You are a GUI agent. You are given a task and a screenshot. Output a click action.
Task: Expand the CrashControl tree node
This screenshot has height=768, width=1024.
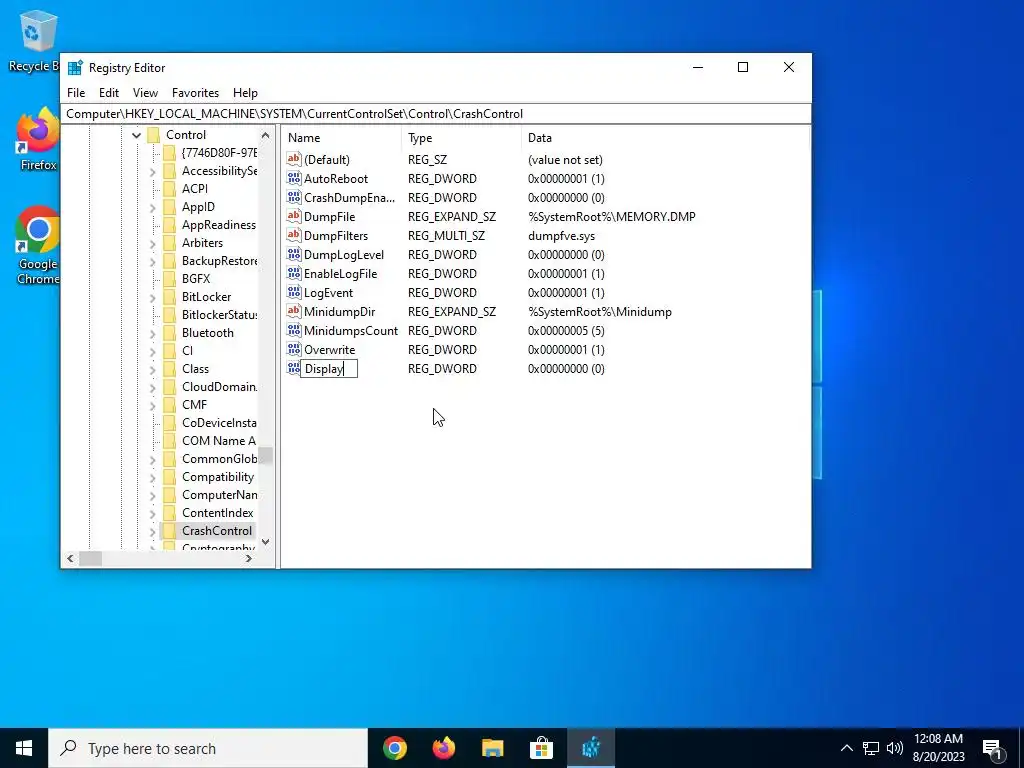(x=152, y=531)
